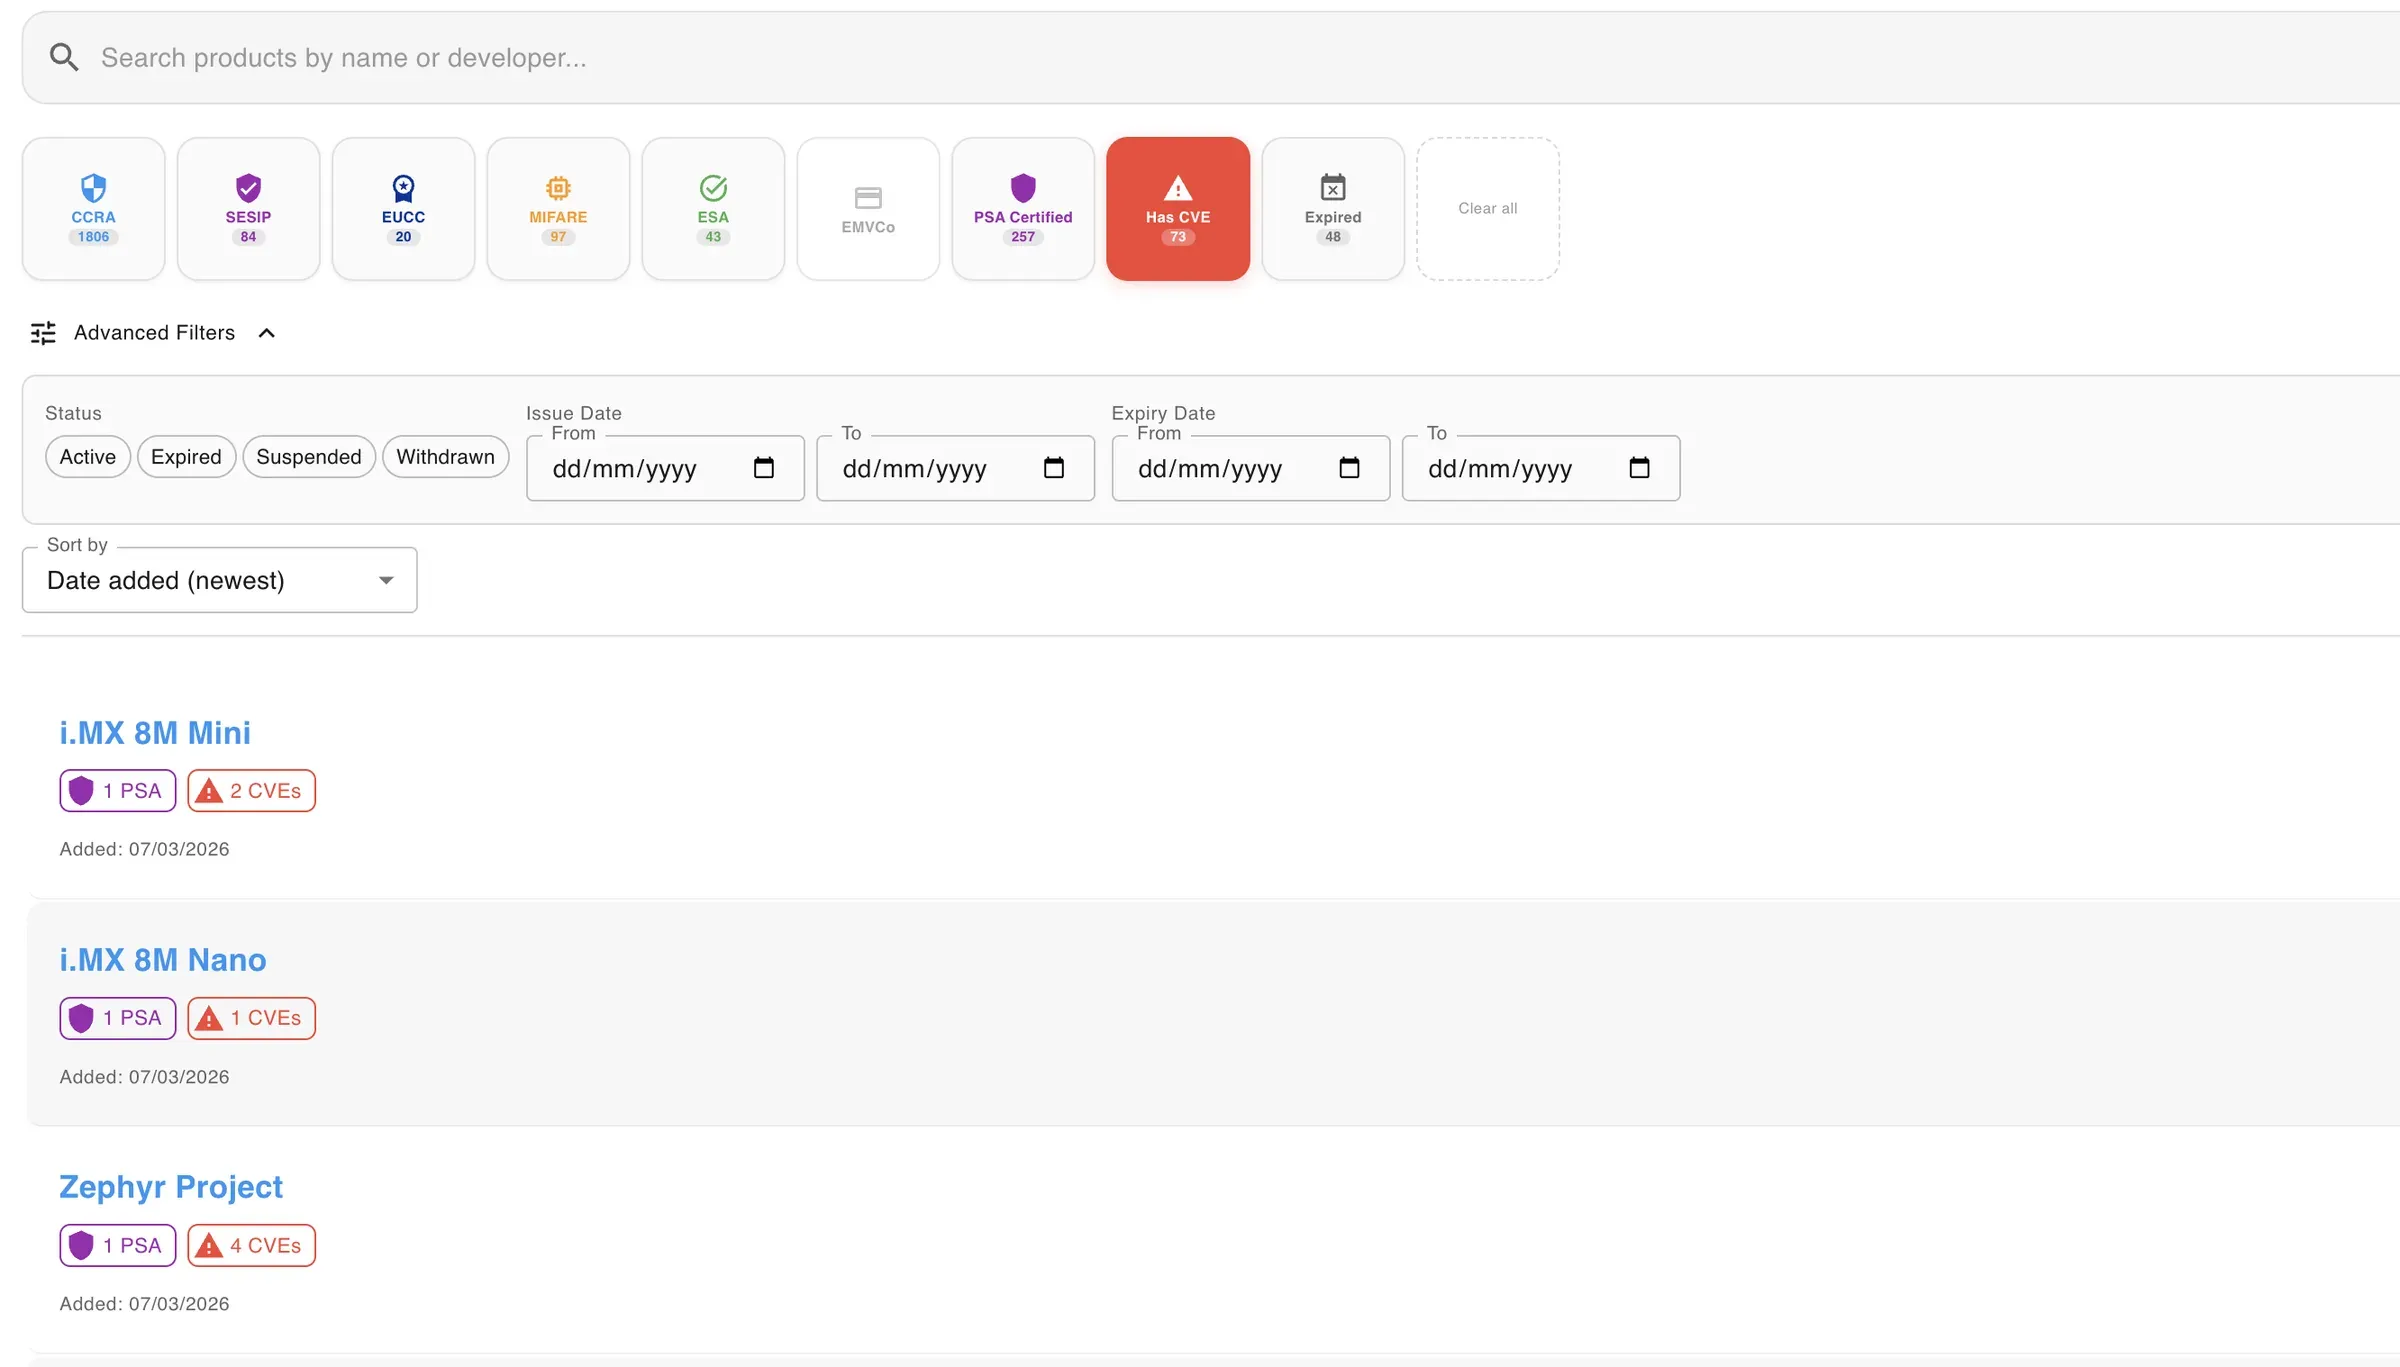Select the EUCC ribbon badge filter
This screenshot has width=2400, height=1367.
(x=403, y=208)
